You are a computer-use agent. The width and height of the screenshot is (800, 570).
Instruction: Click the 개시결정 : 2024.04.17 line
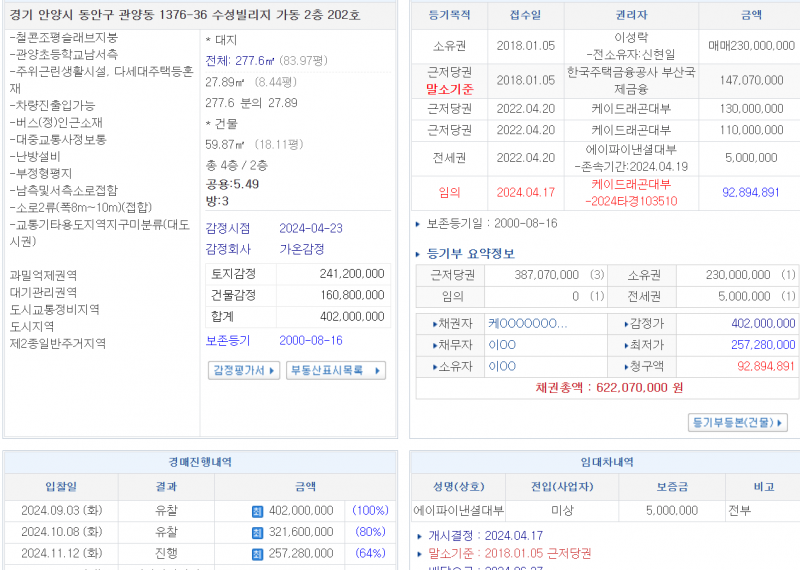pos(485,536)
